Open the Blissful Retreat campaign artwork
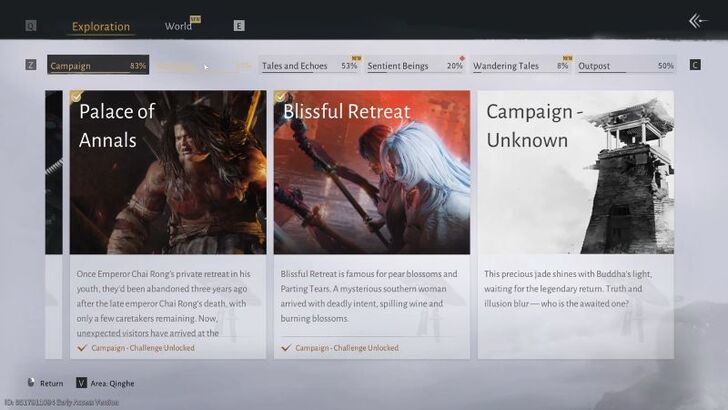The width and height of the screenshot is (728, 410). pos(372,172)
